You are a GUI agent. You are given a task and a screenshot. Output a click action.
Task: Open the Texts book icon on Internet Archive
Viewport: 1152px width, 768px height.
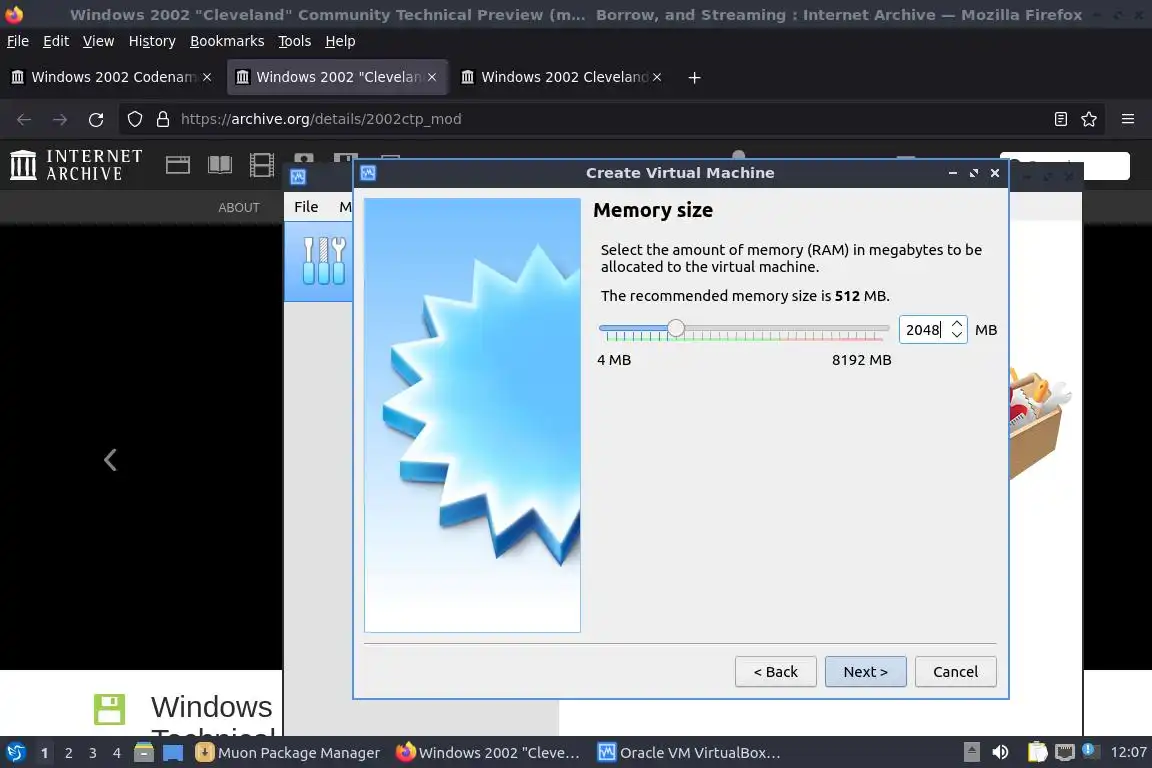(x=220, y=165)
